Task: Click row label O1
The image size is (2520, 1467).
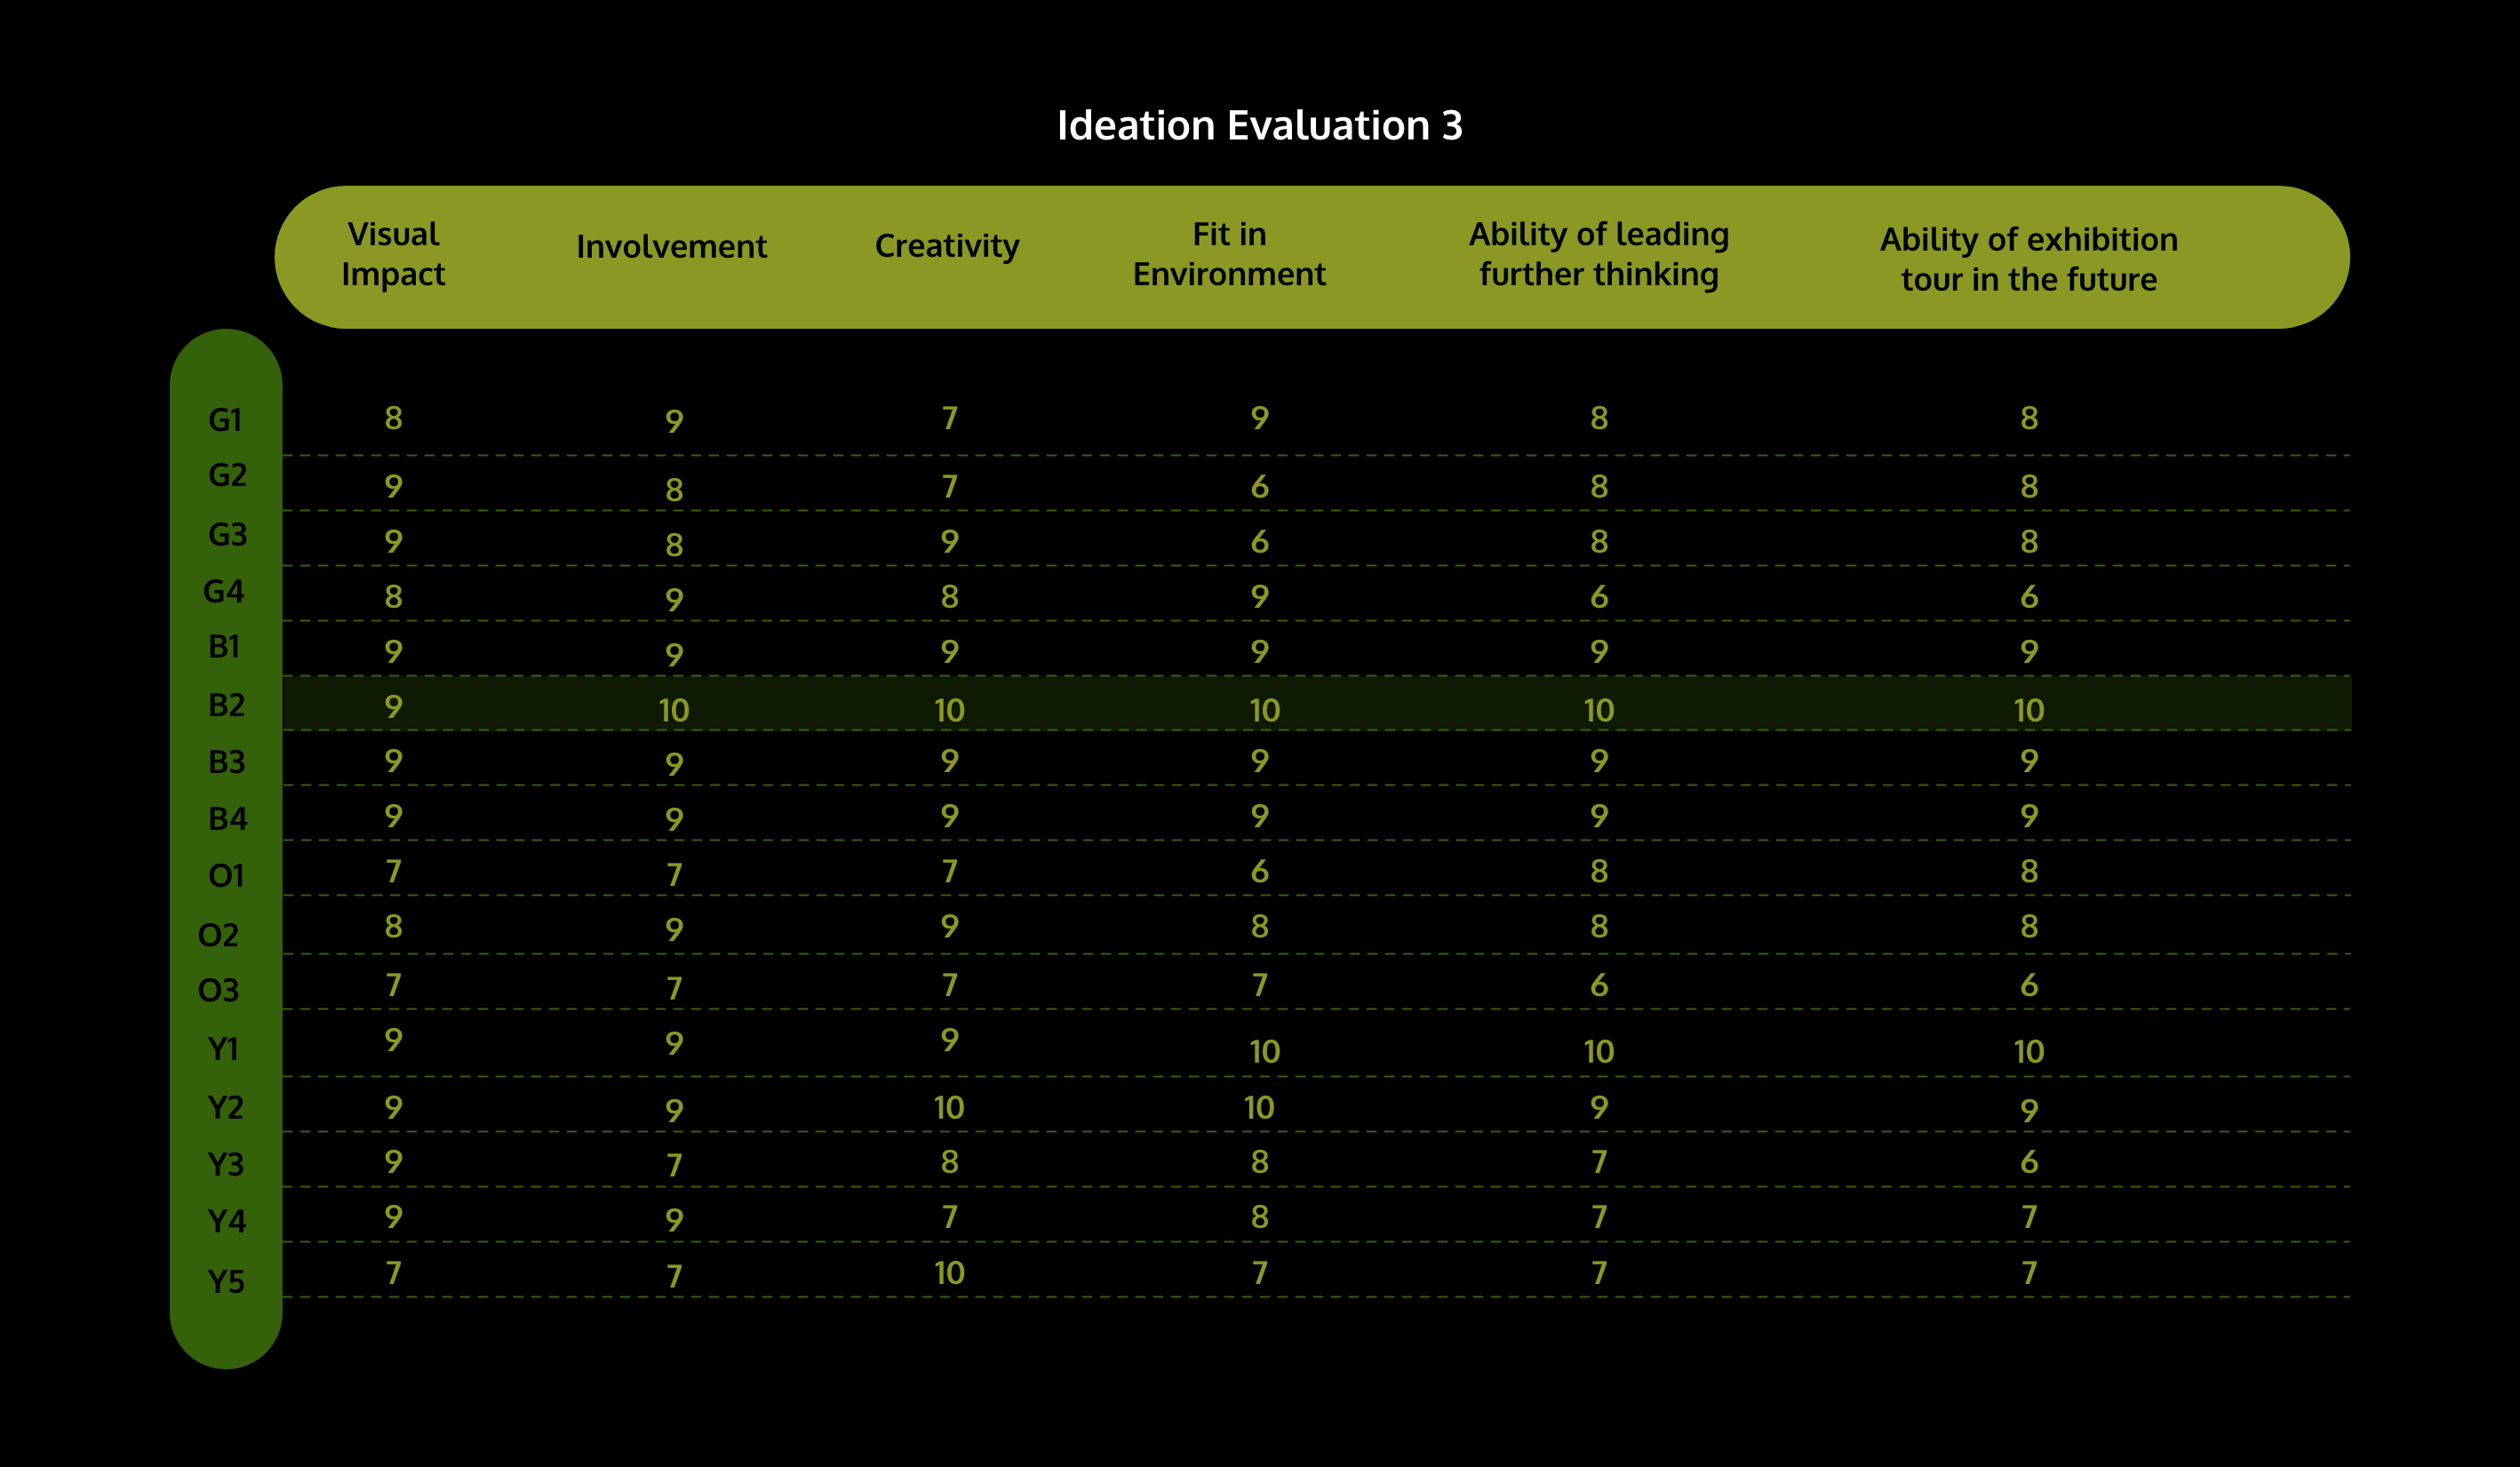Action: [x=226, y=876]
